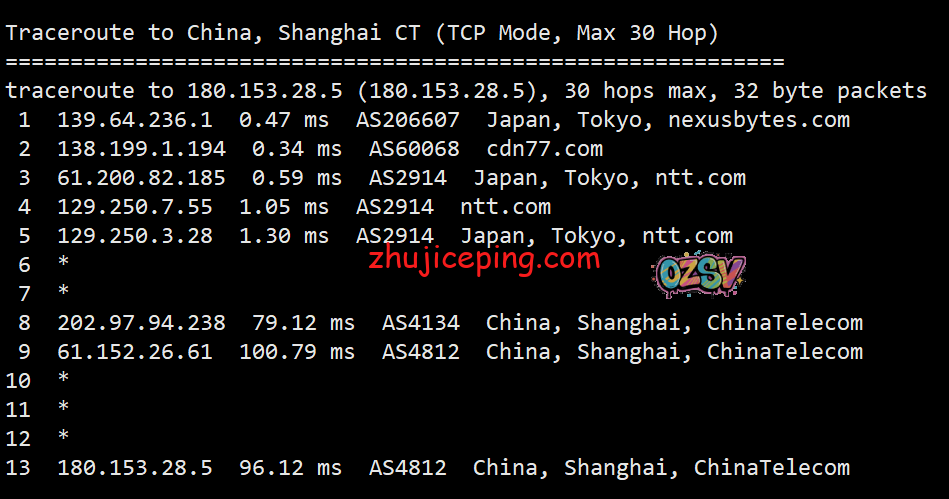This screenshot has height=499, width=949.
Task: Click the asterisk on hop 6
Action: (64, 265)
